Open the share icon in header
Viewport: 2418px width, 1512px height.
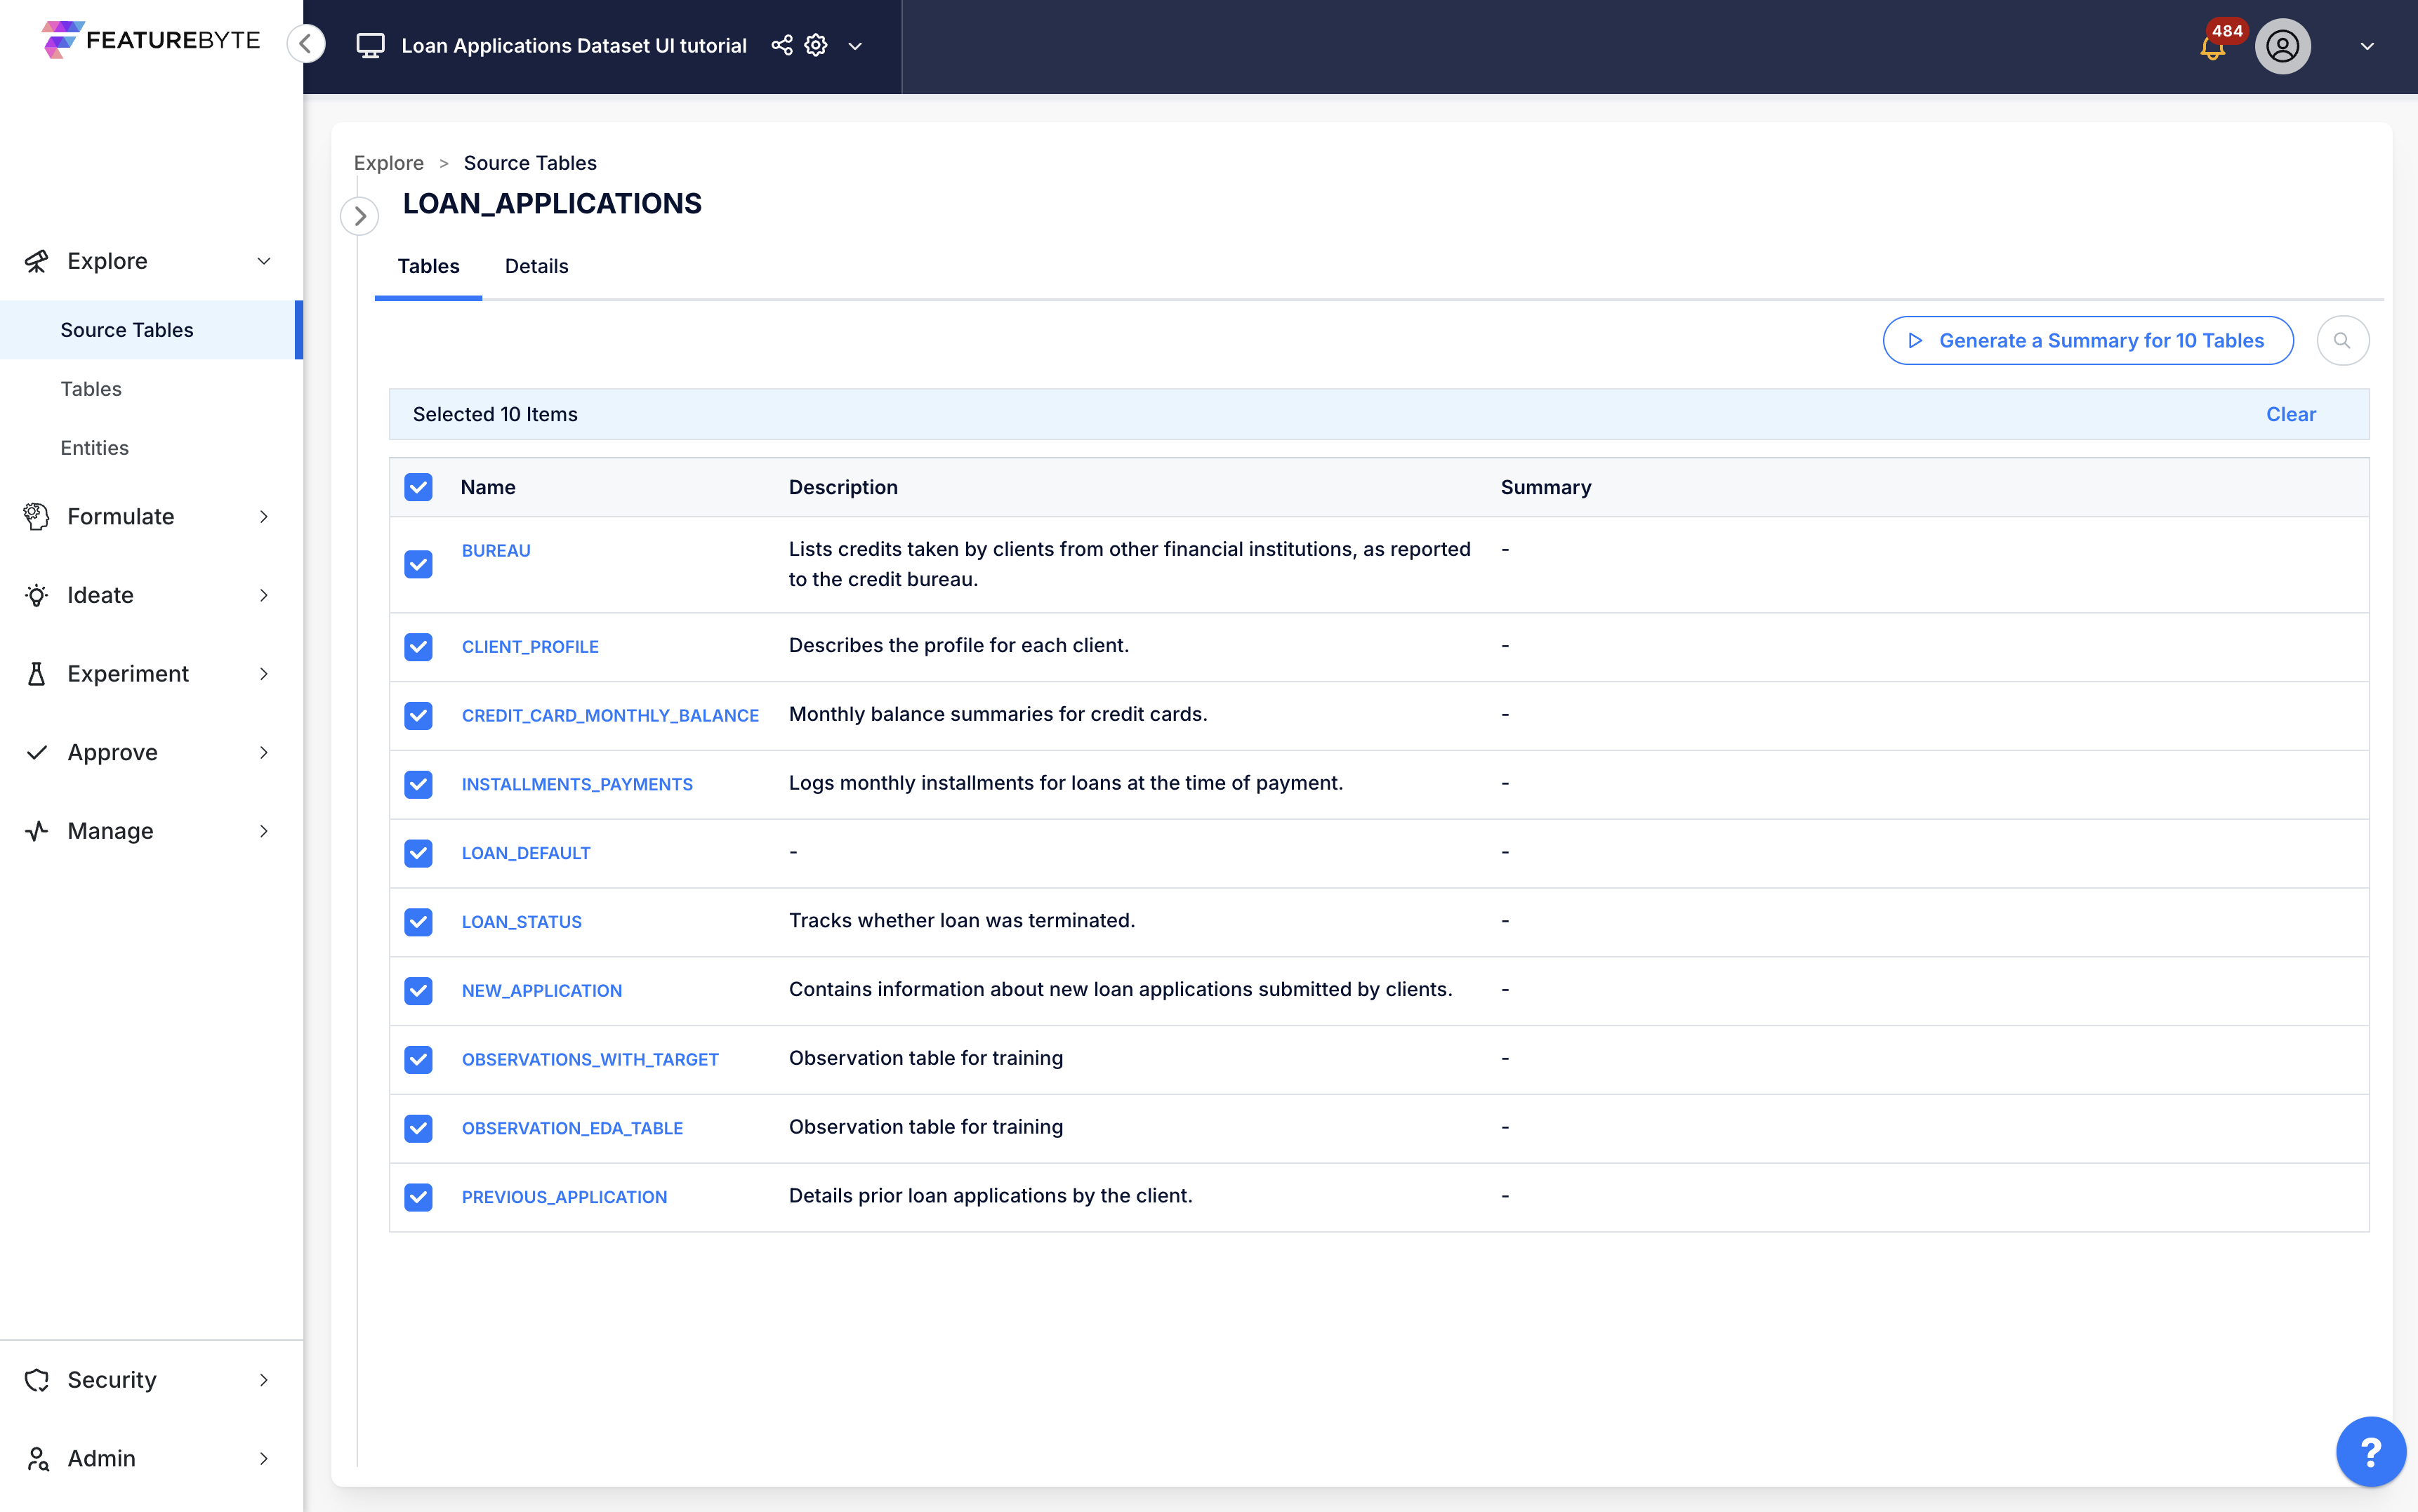pos(782,45)
